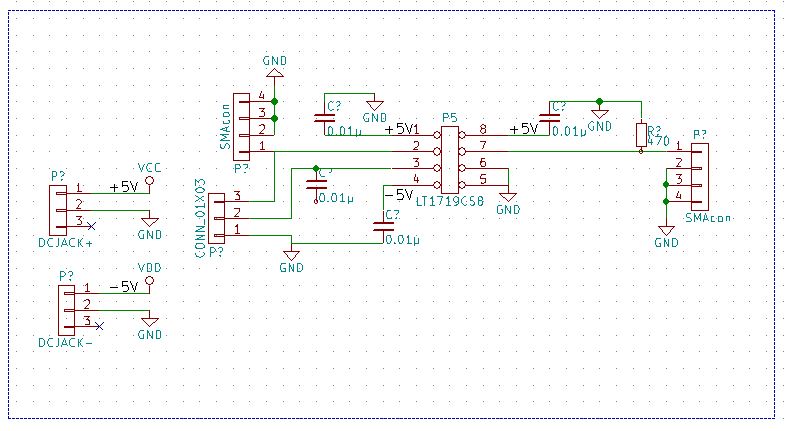Screen dimensions: 786x431
Task: Select the capacitor connected to the +5V1 net
Action: click(324, 118)
